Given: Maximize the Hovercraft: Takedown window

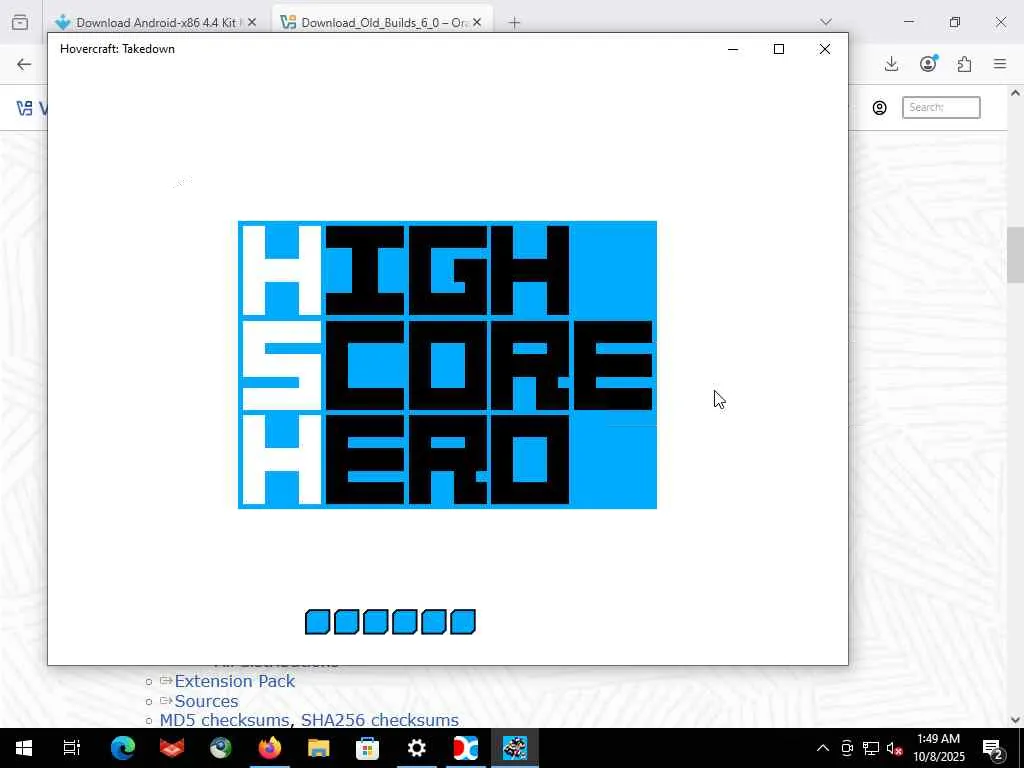Looking at the screenshot, I should pyautogui.click(x=778, y=49).
